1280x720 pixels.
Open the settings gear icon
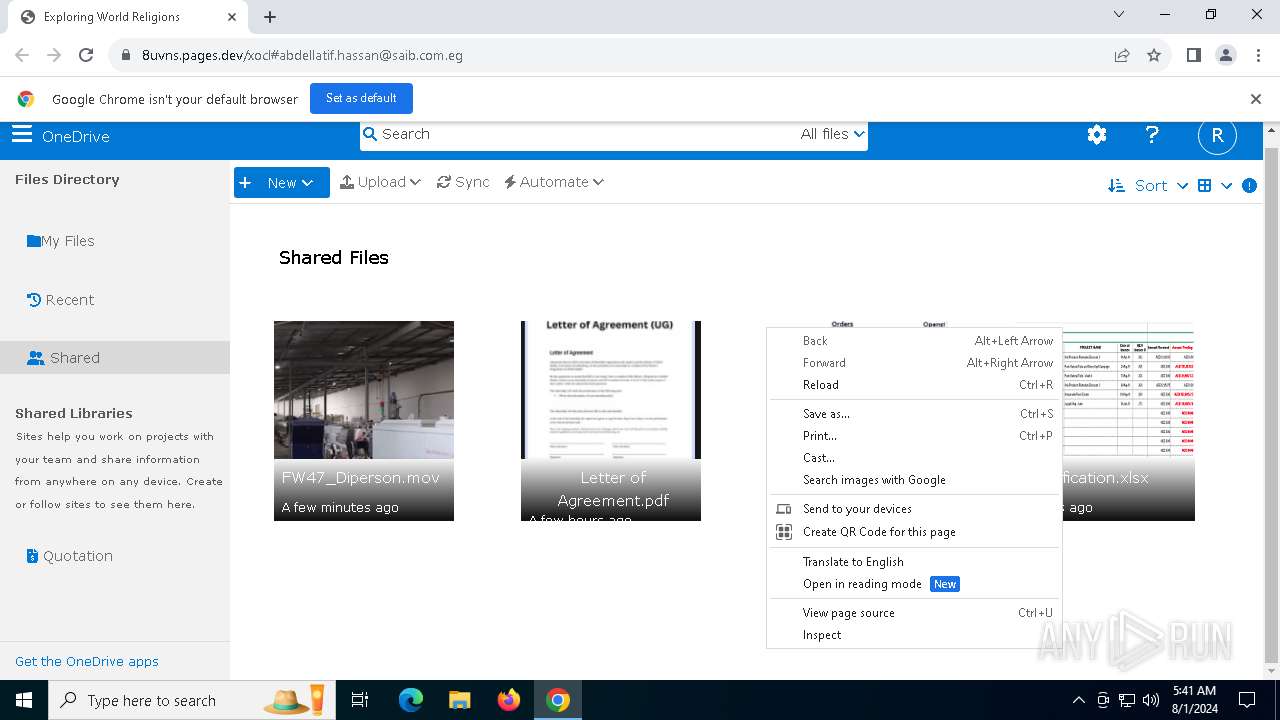[x=1097, y=135]
